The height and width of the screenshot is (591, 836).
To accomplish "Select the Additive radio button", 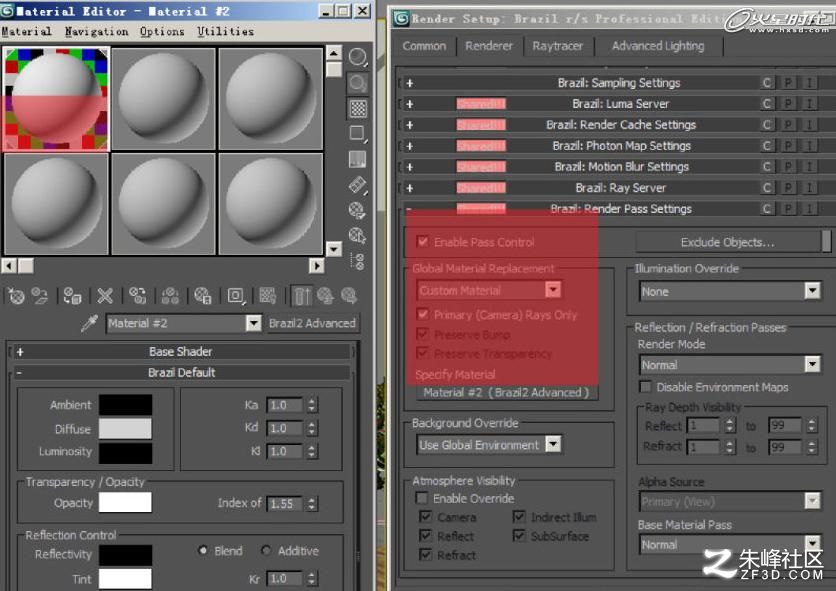I will (266, 550).
